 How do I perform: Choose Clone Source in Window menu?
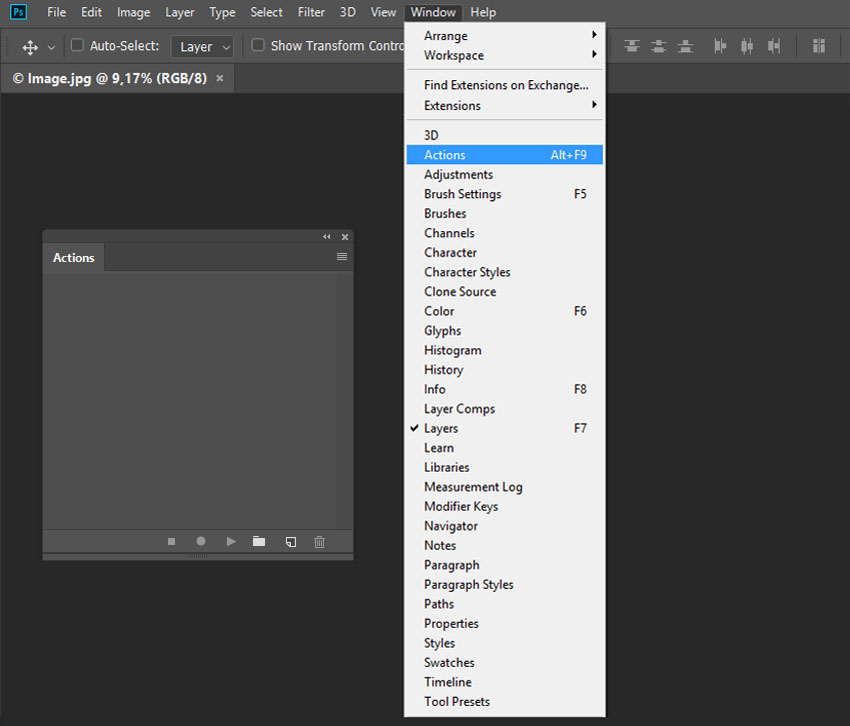click(x=505, y=291)
